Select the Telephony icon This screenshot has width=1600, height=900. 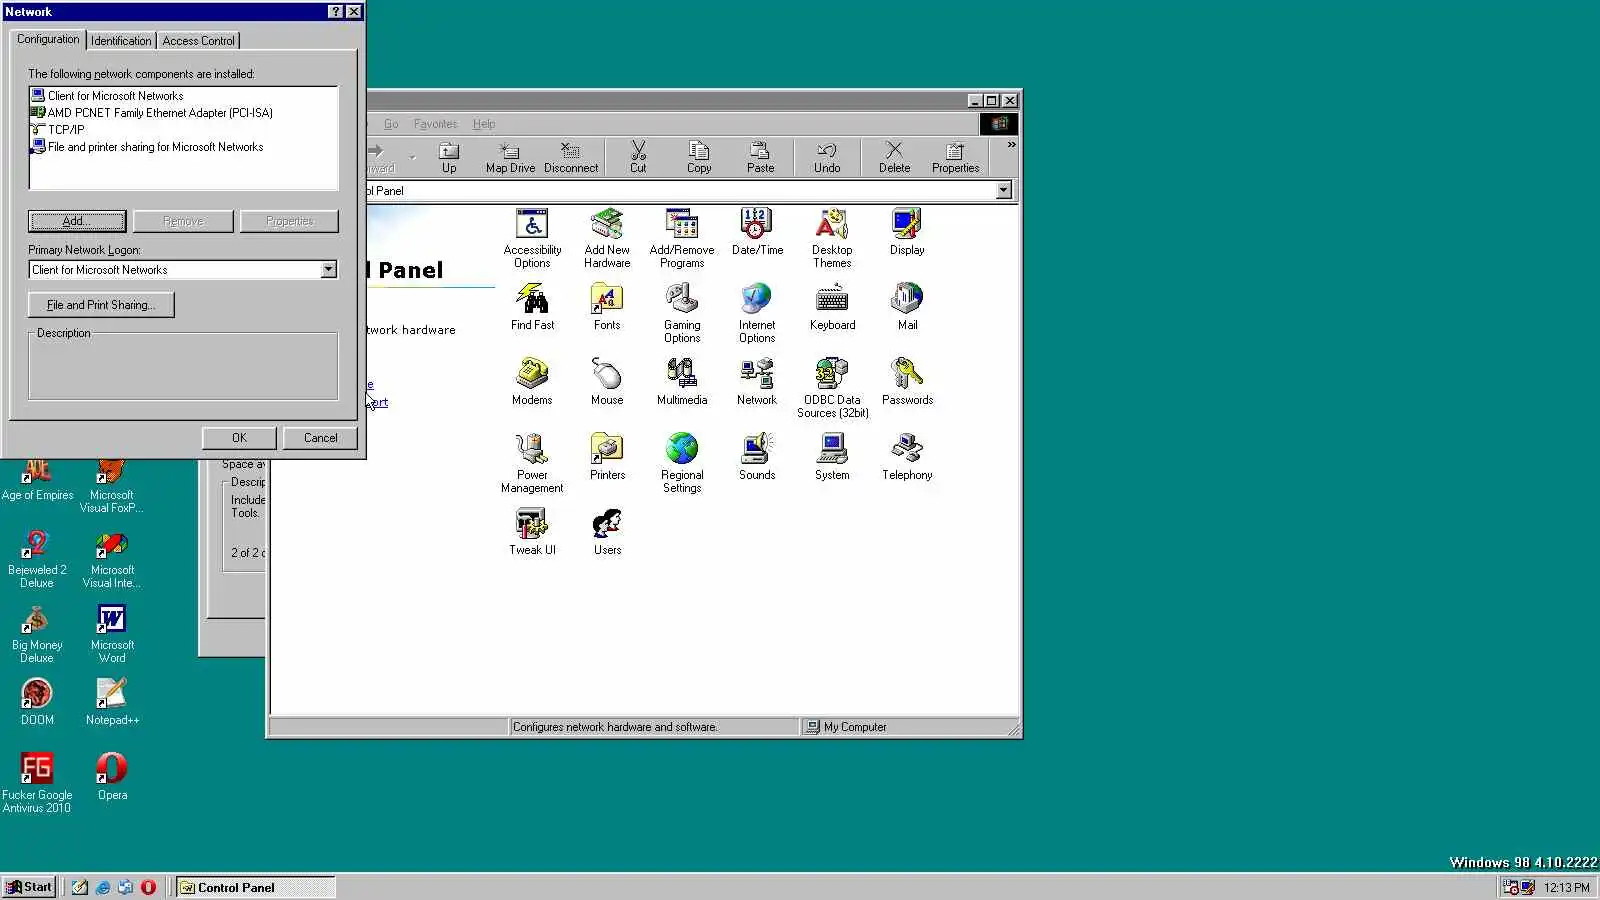(907, 457)
